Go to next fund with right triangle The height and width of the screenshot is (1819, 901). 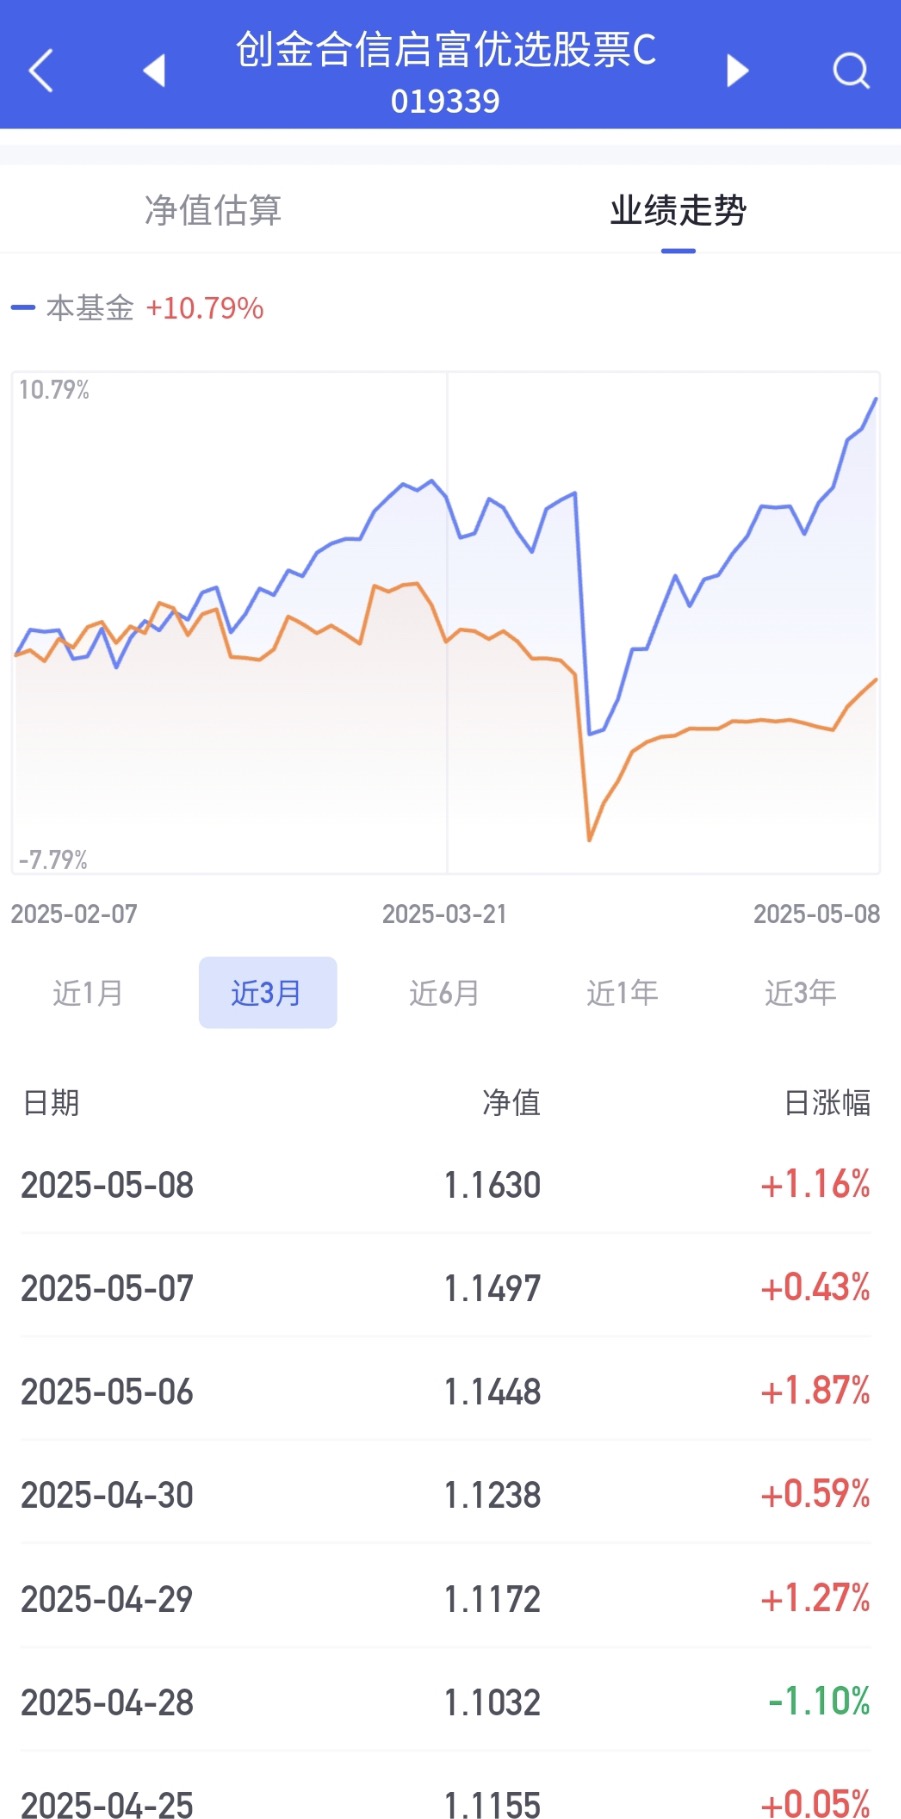[x=737, y=71]
